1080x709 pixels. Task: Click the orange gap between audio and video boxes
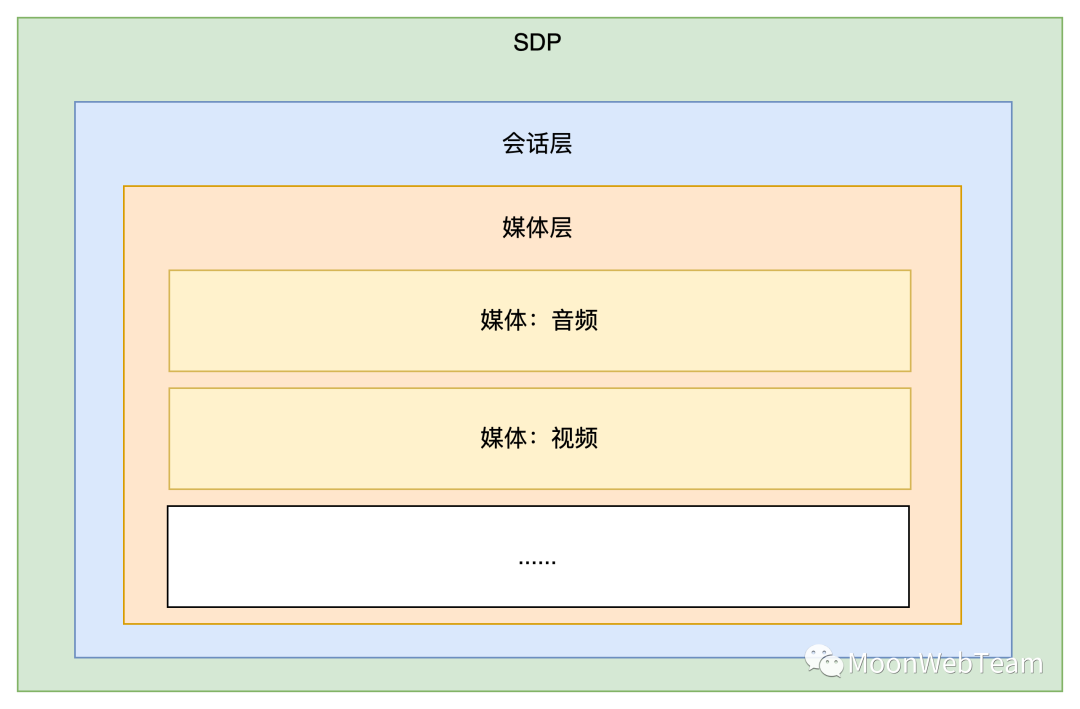(x=540, y=380)
